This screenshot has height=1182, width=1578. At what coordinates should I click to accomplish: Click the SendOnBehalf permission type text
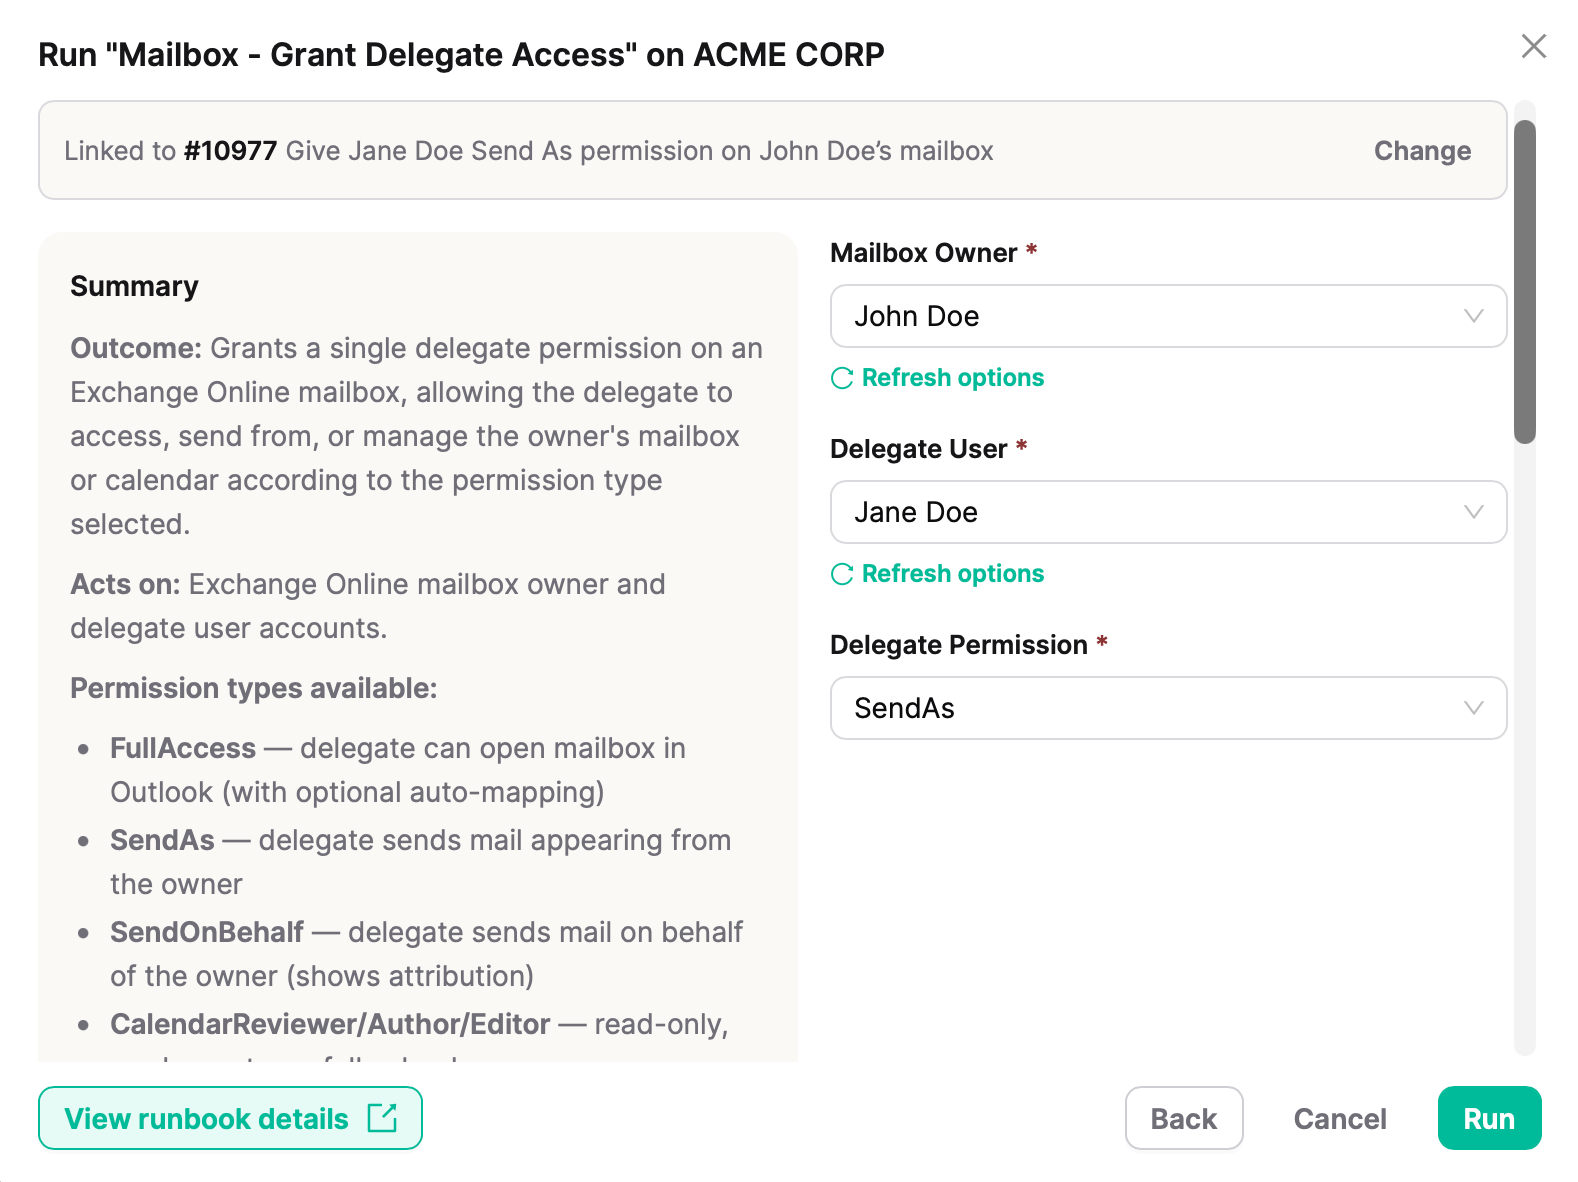coord(207,932)
